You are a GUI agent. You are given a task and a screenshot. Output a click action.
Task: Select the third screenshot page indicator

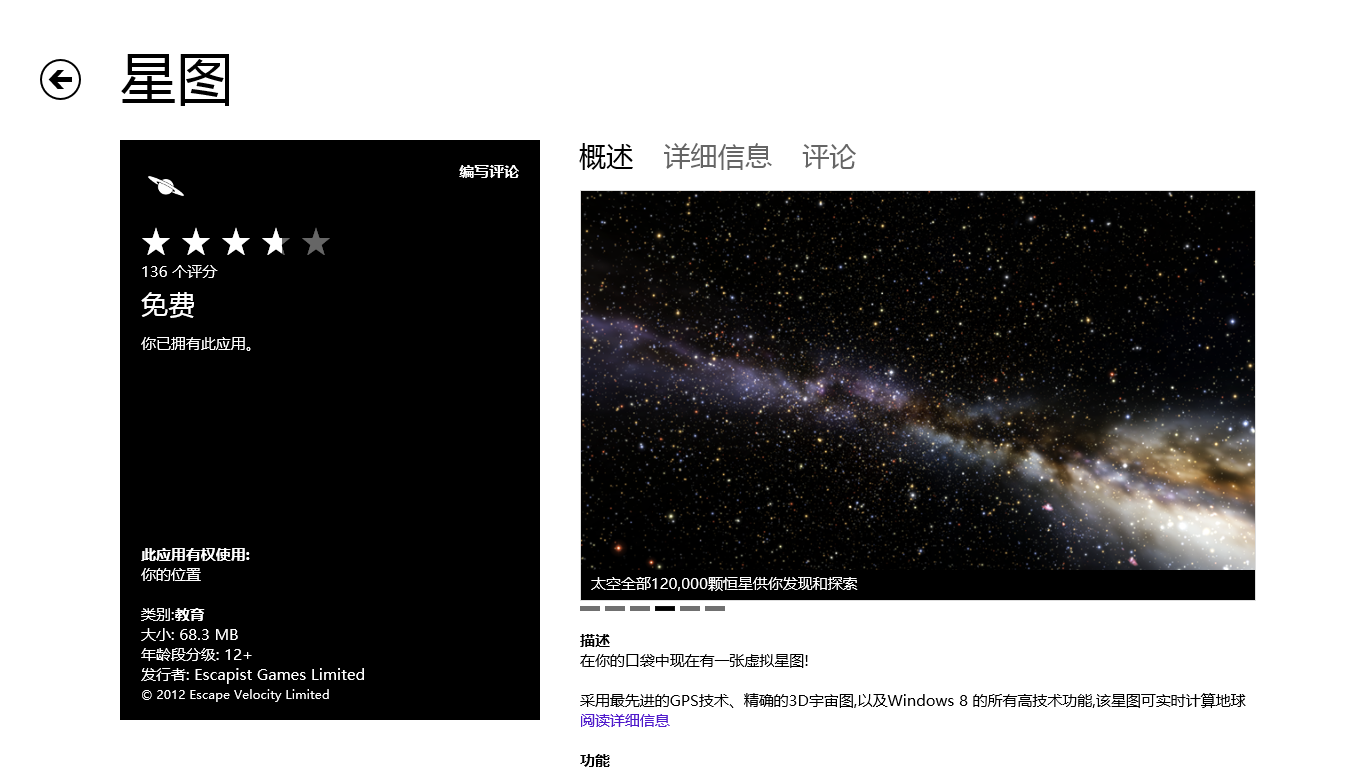coord(640,608)
